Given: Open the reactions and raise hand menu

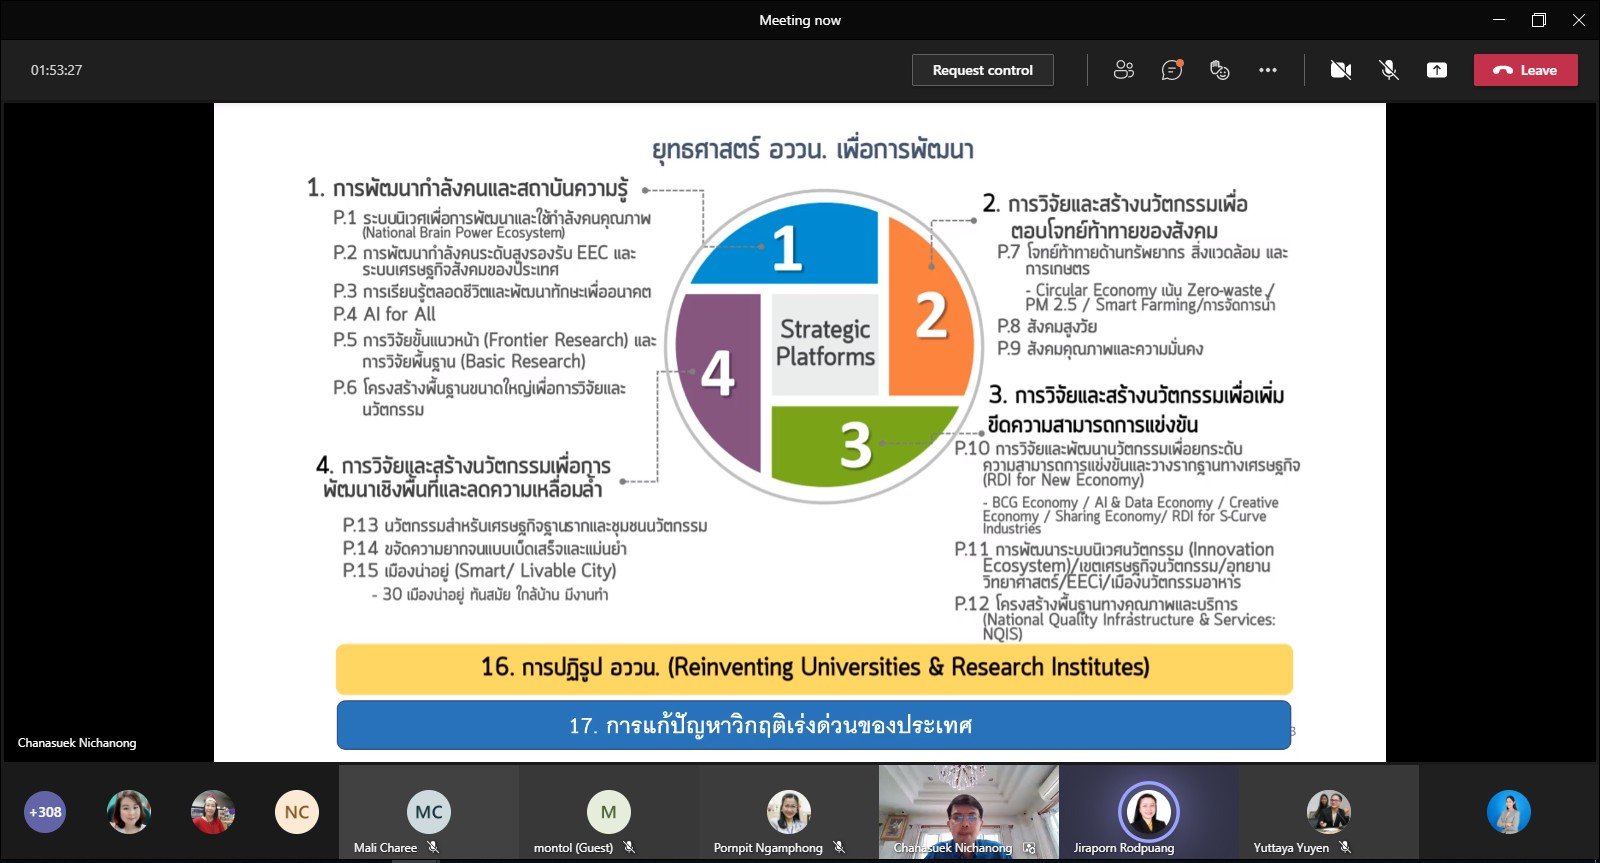Looking at the screenshot, I should [x=1219, y=70].
